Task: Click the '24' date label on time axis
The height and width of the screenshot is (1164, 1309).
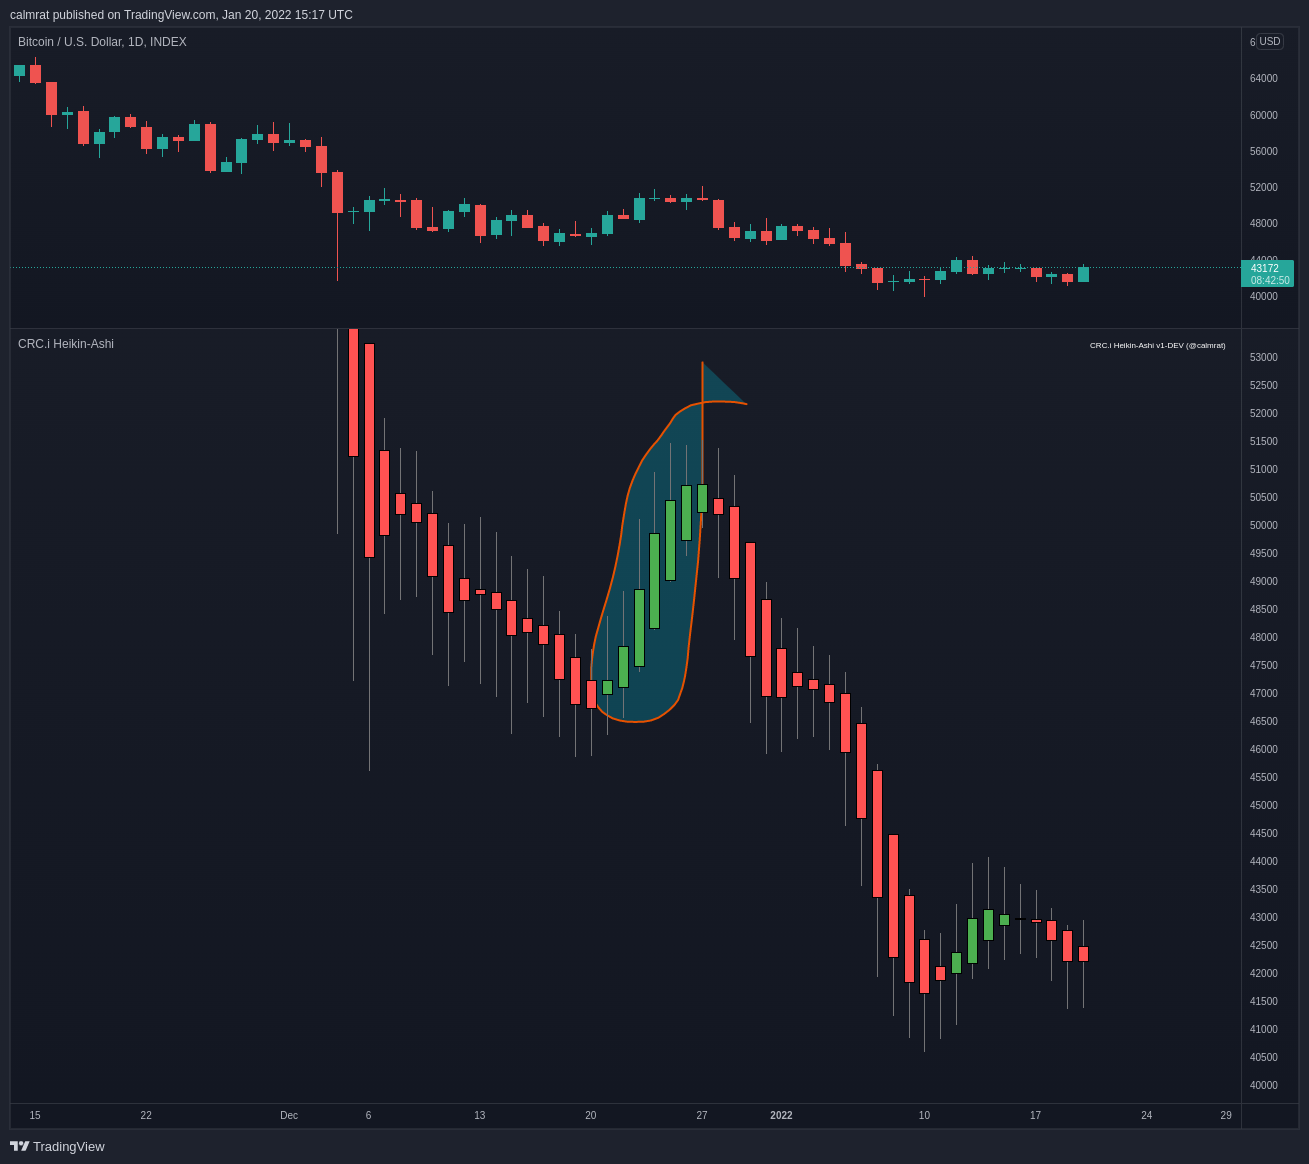Action: (1147, 1116)
